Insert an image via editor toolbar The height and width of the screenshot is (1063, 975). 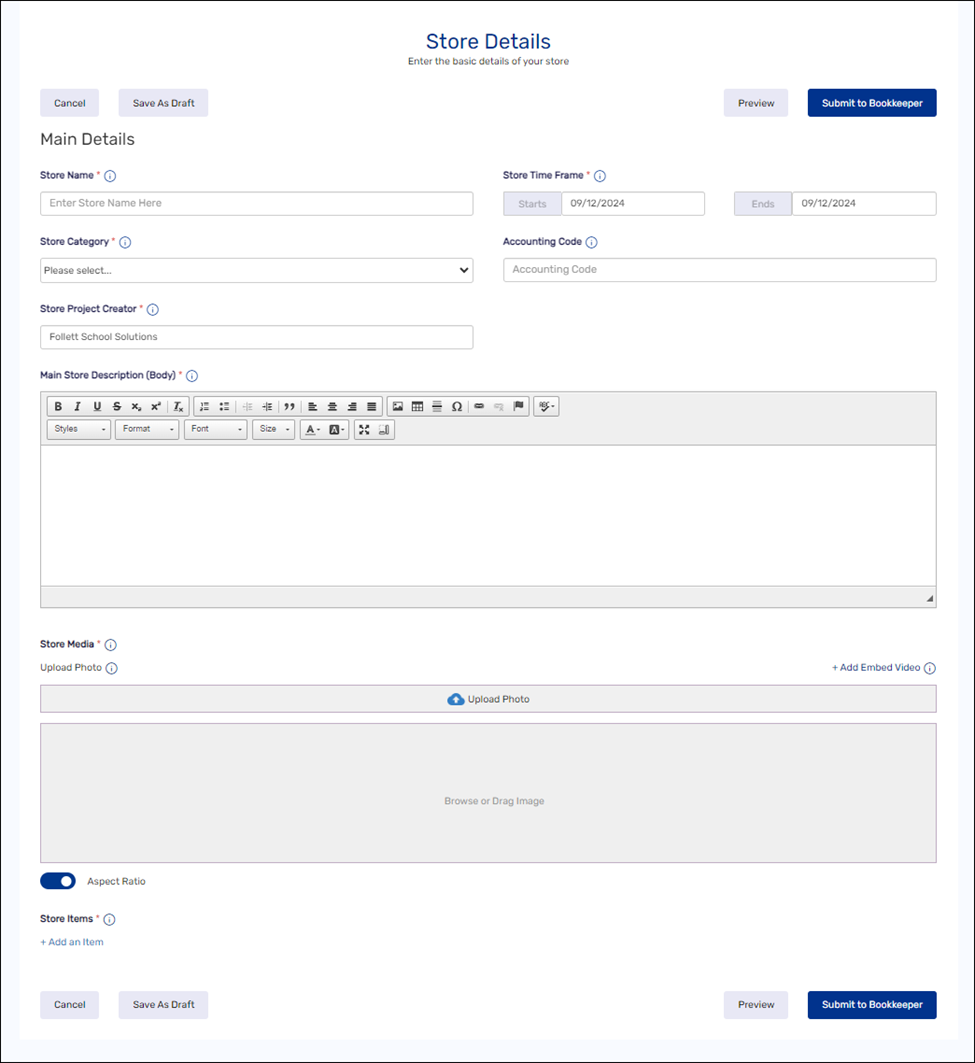click(398, 407)
